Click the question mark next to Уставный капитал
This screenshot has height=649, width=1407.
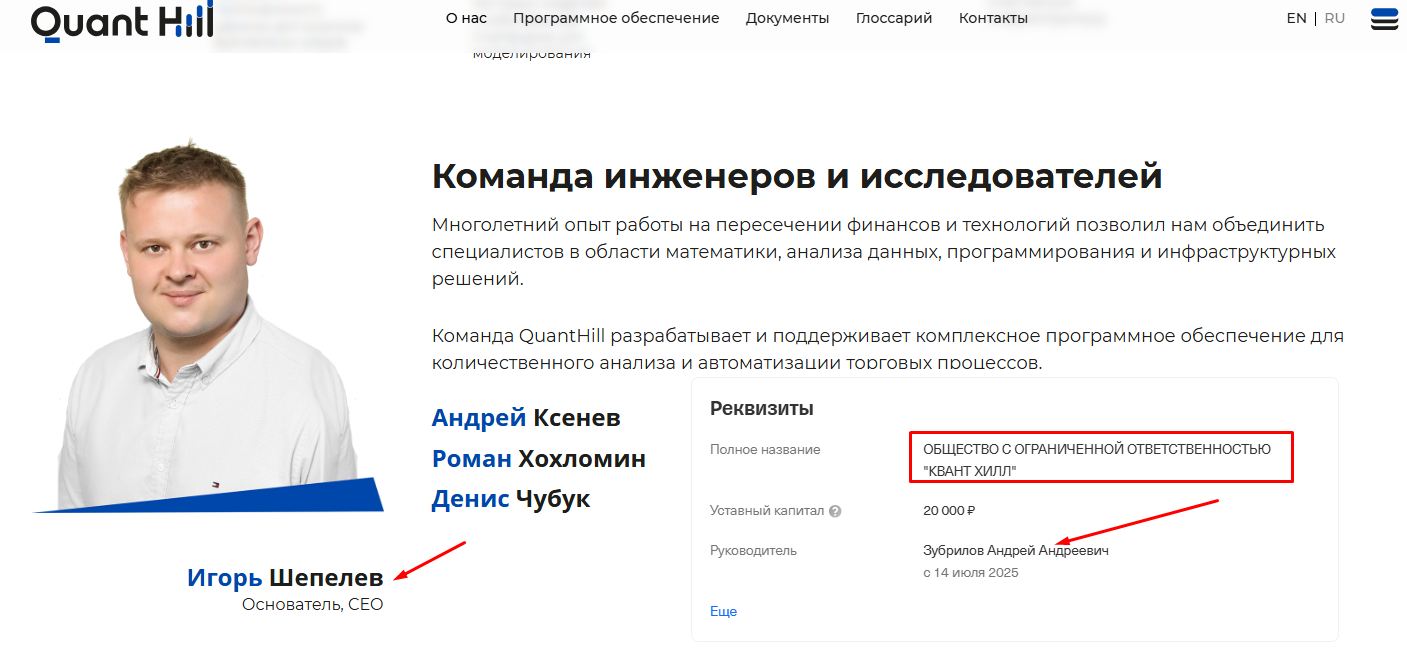click(835, 511)
